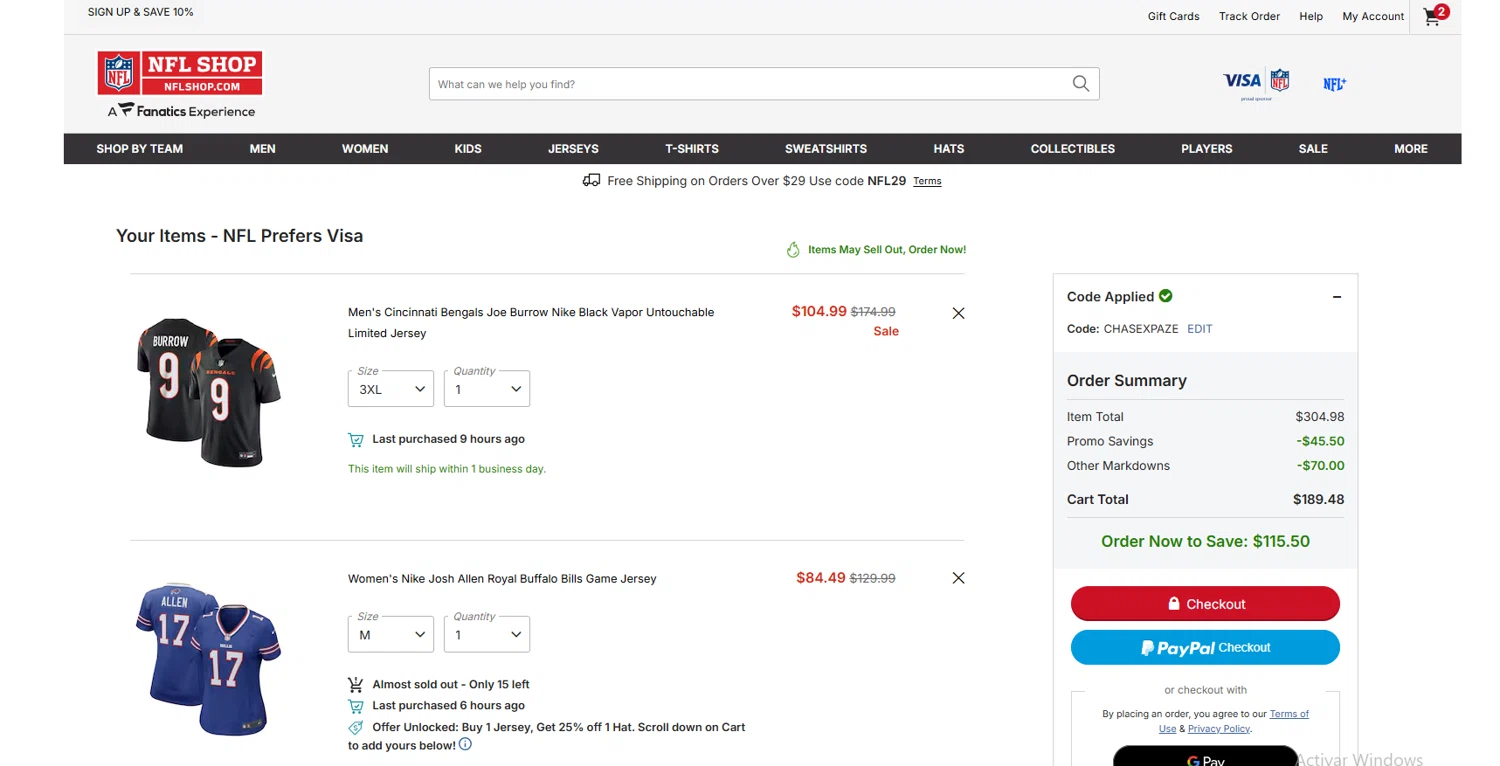
Task: Click the search magnifier icon
Action: (x=1080, y=84)
